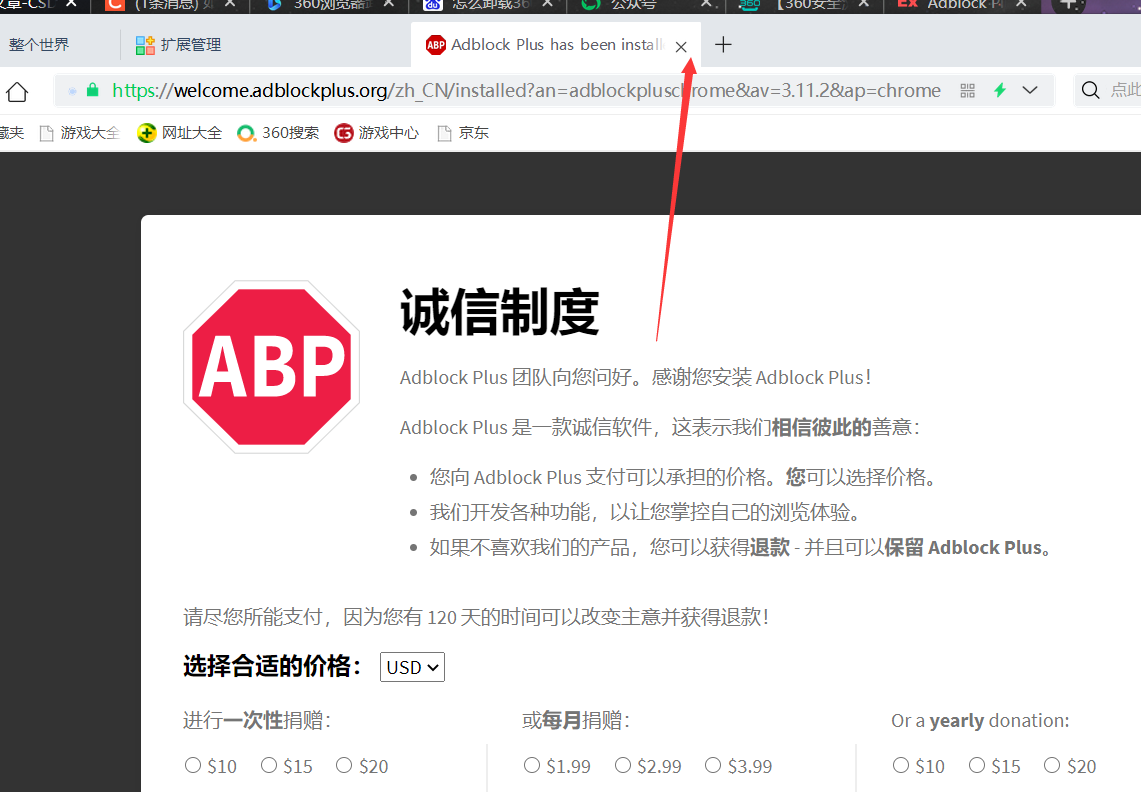Click the 京东 bookmark page icon
The width and height of the screenshot is (1141, 792).
444,133
